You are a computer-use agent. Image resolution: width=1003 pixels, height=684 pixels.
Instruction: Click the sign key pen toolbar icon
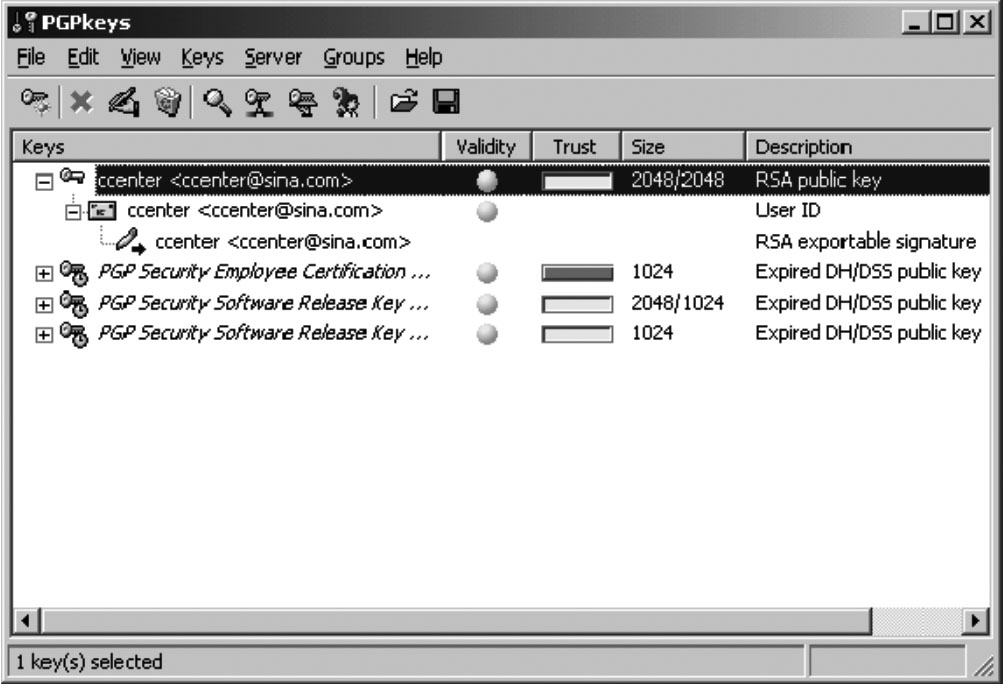(124, 102)
